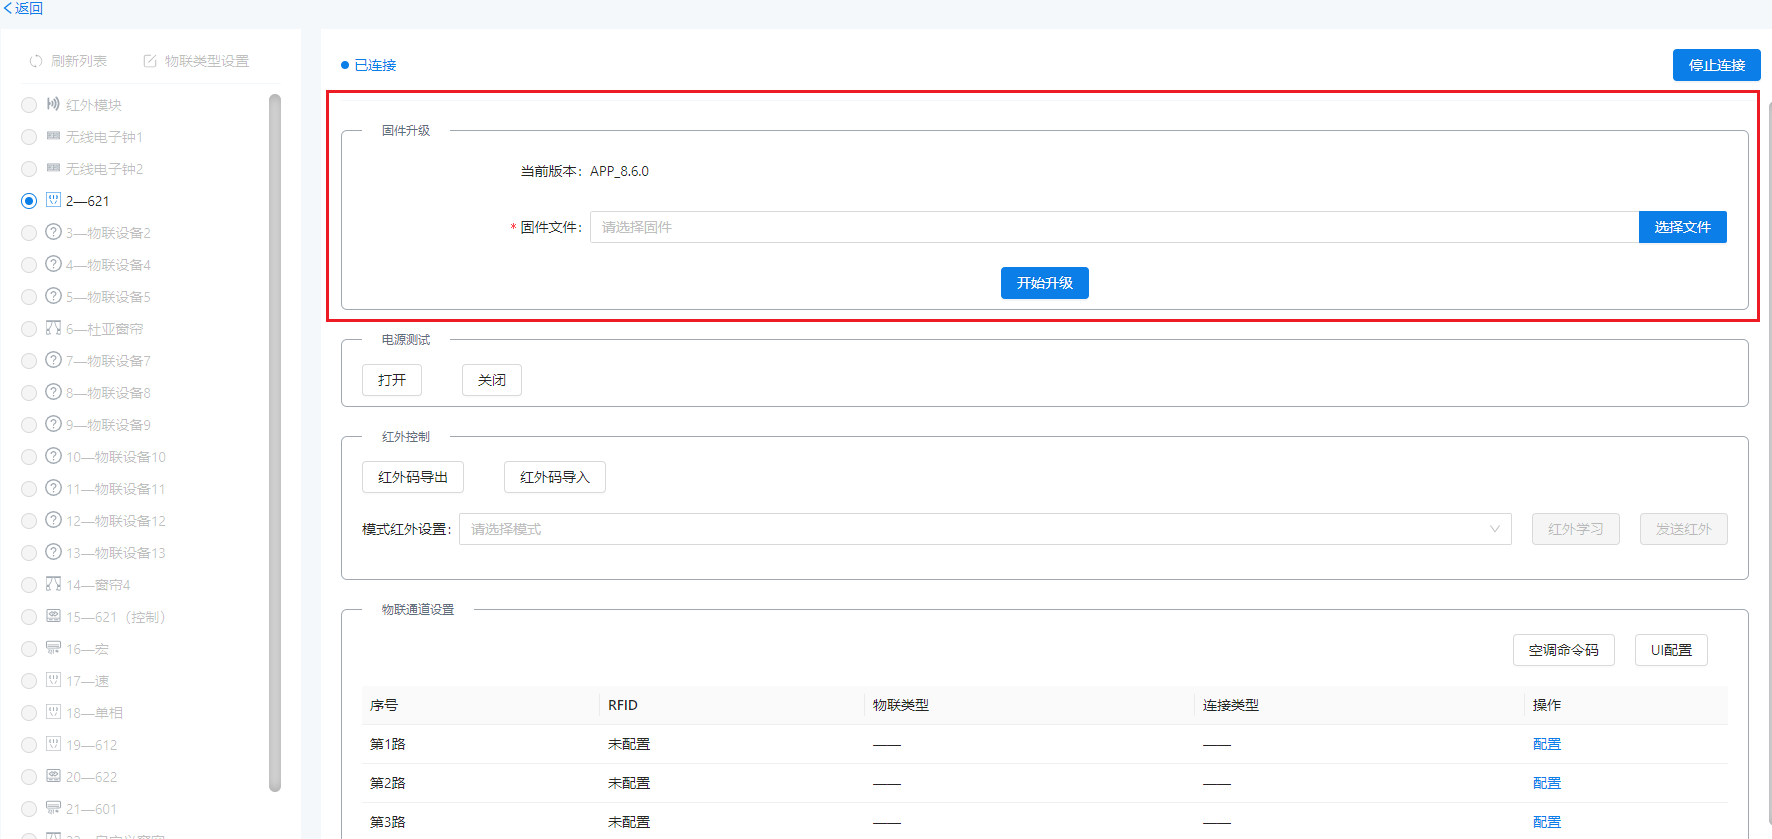The height and width of the screenshot is (839, 1772).
Task: Click the curtain icon for 6—杜亚窗帘
Action: point(54,328)
